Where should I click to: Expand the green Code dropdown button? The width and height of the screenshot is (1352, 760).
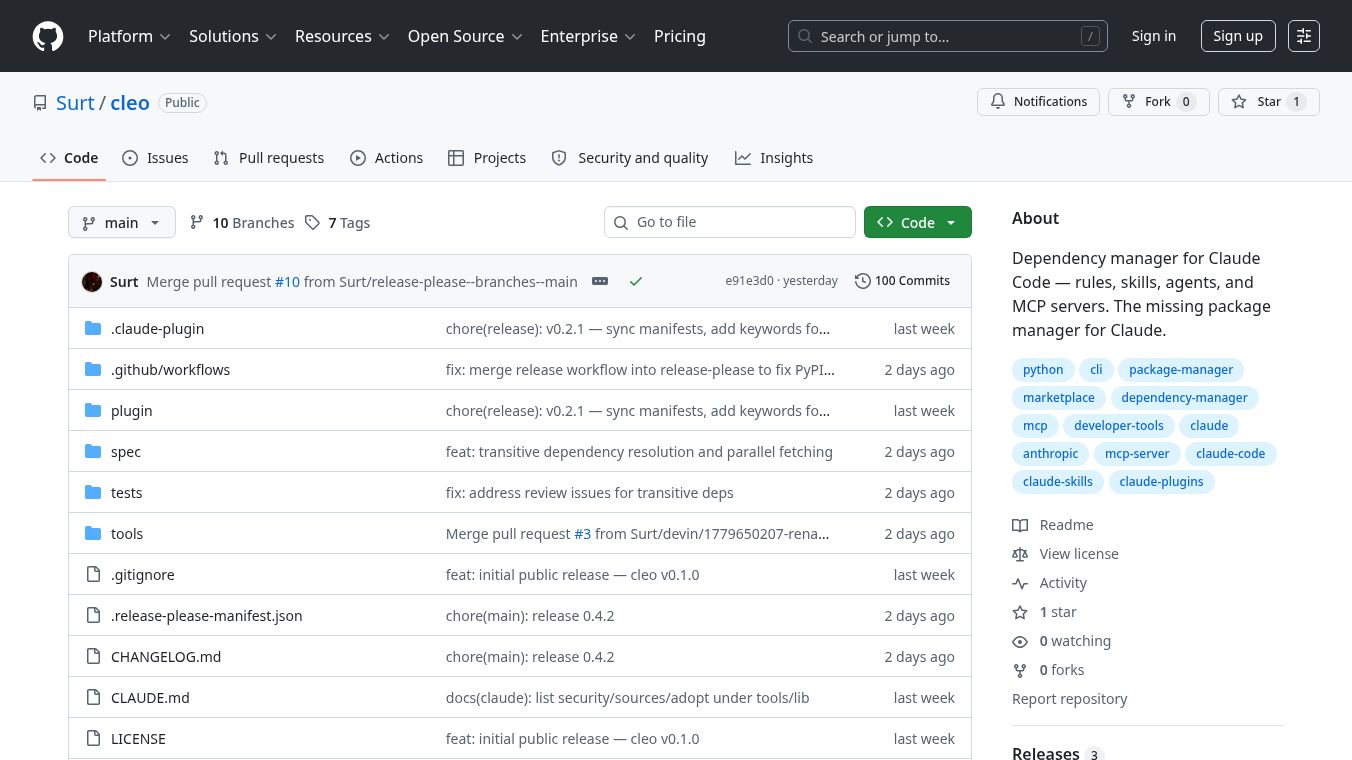click(917, 222)
